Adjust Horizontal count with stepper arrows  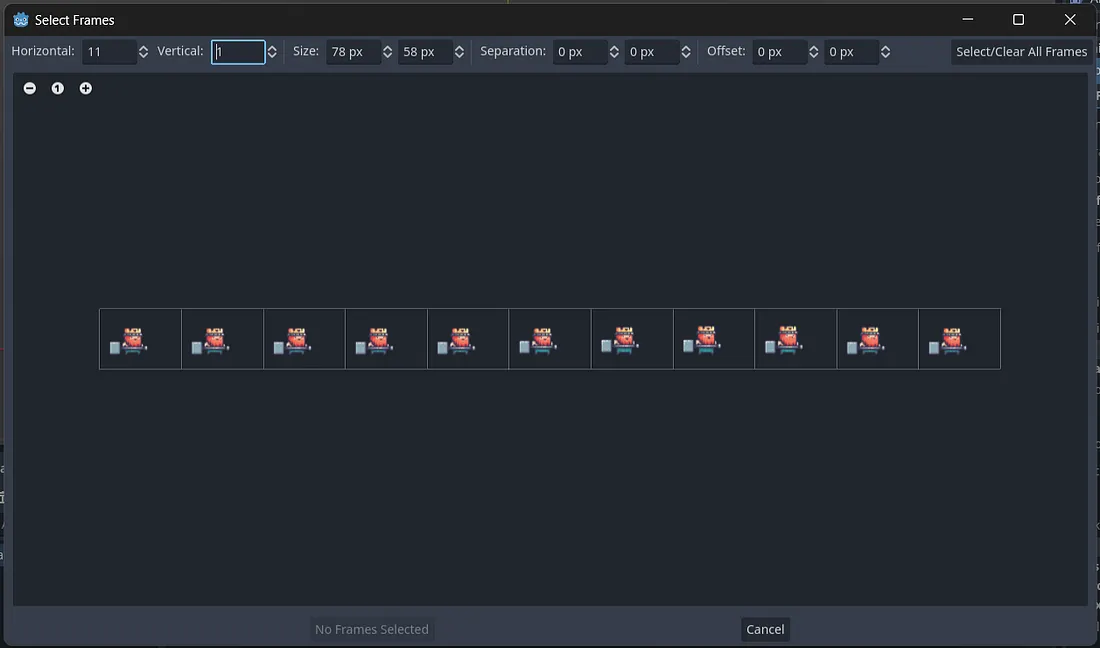tap(143, 52)
